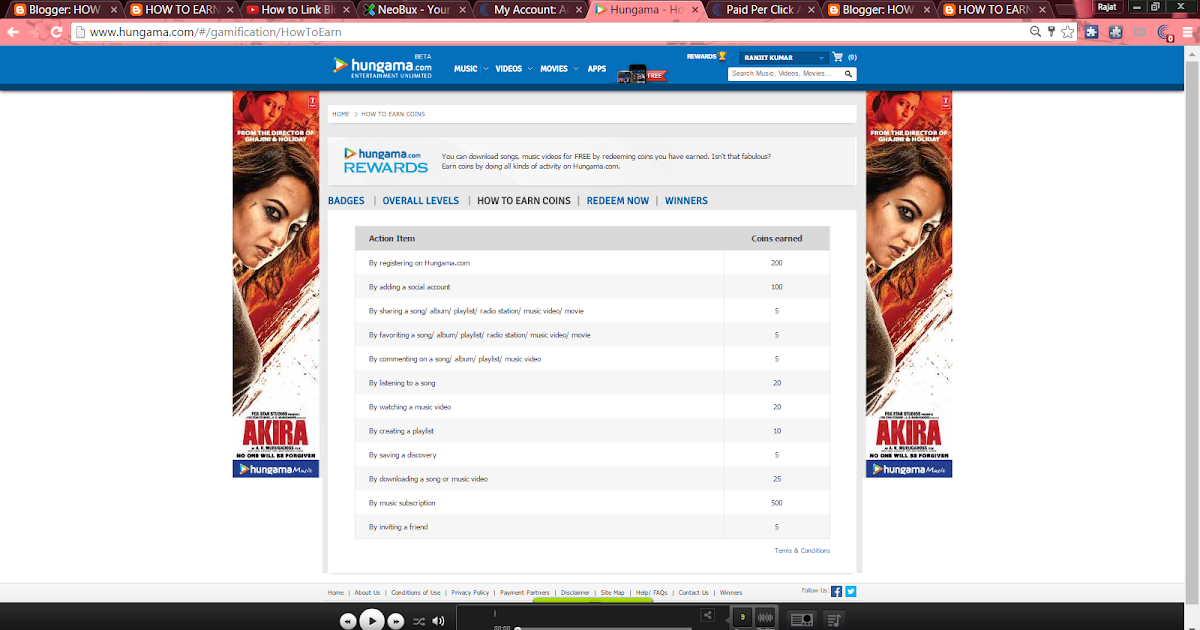Expand the VIDEOS menu dropdown arrow
The width and height of the screenshot is (1200, 630).
(x=530, y=69)
